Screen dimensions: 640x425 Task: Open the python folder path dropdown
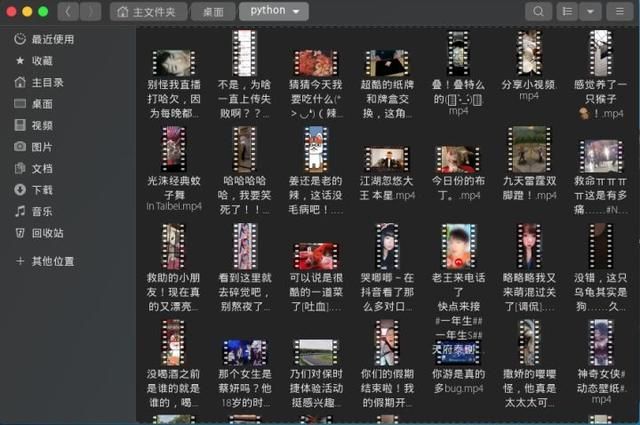273,11
